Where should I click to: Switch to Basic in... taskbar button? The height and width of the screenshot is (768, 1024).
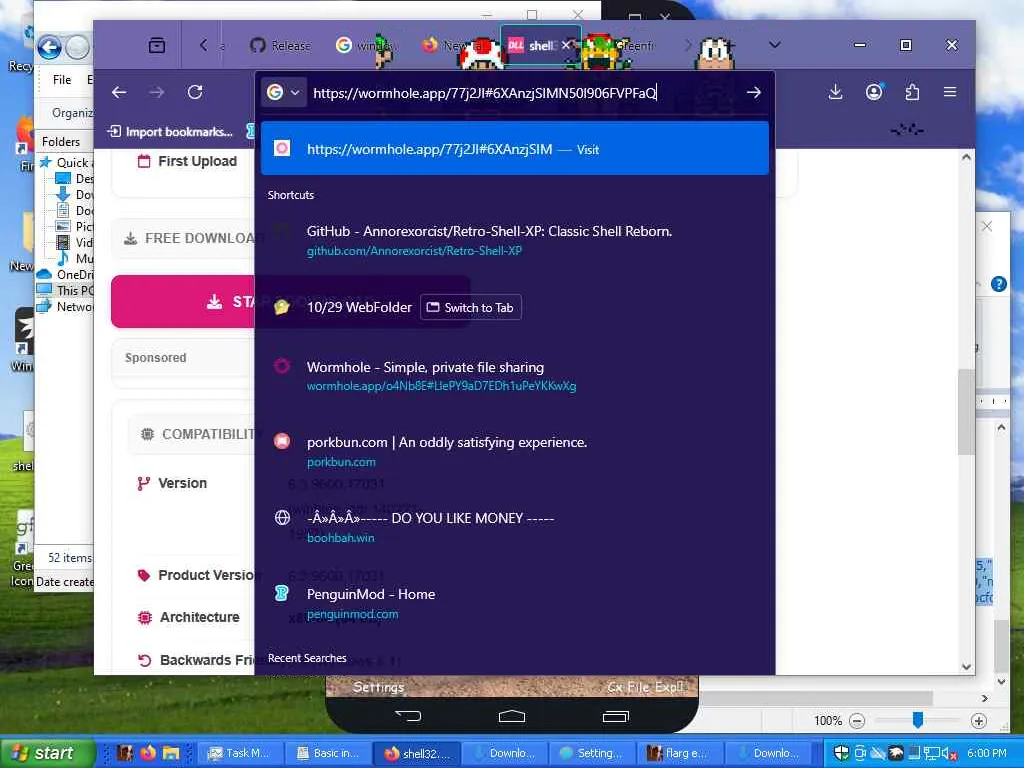(329, 753)
